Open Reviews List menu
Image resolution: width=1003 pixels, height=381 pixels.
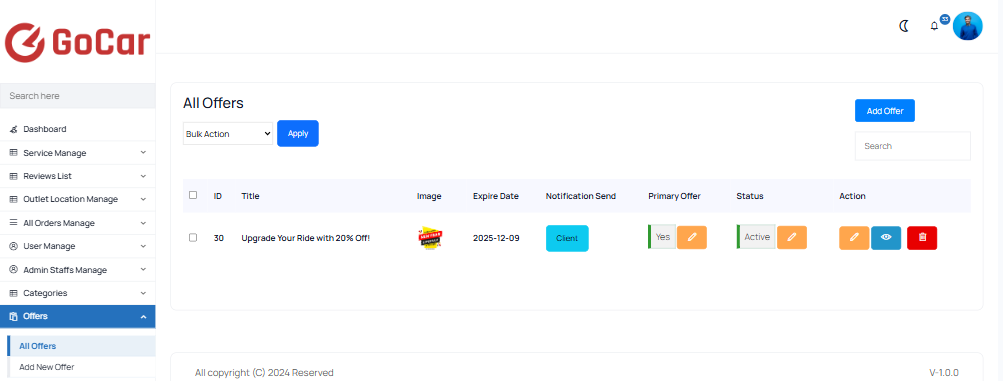click(x=77, y=176)
